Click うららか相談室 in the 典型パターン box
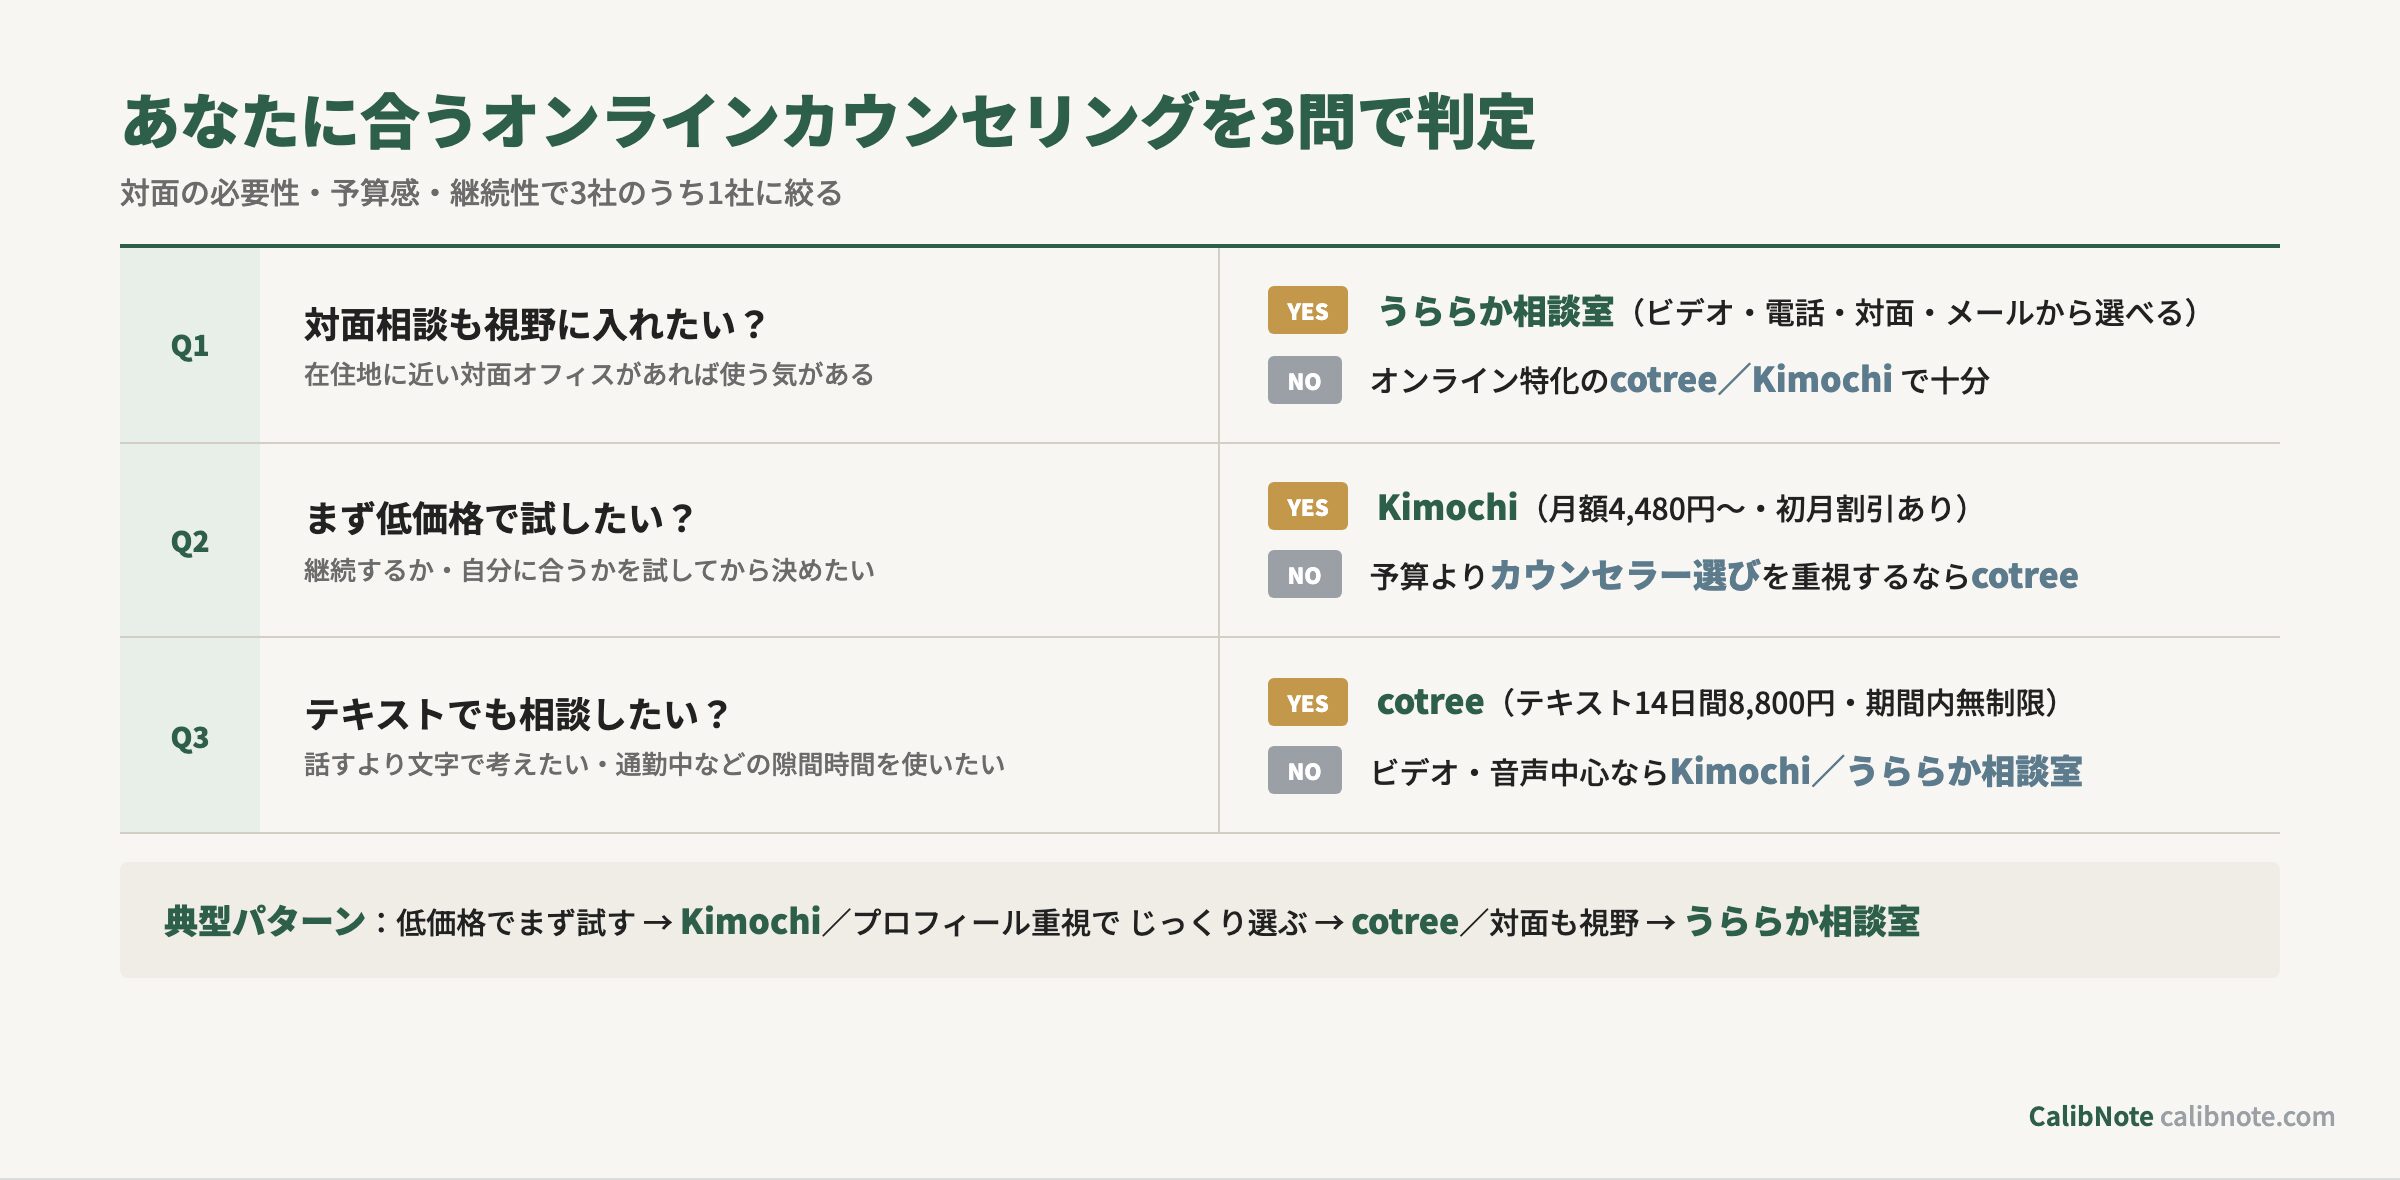 pos(1802,921)
